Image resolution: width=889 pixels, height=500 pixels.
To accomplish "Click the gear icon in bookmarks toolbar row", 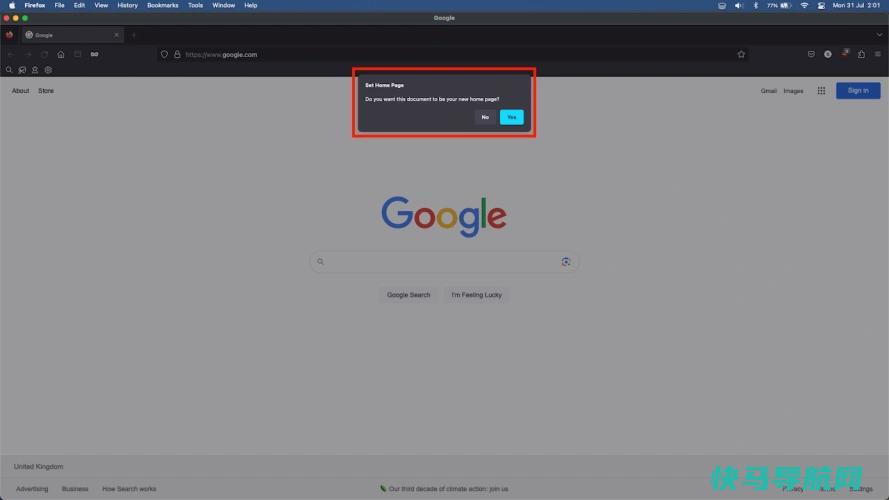I will pyautogui.click(x=48, y=70).
